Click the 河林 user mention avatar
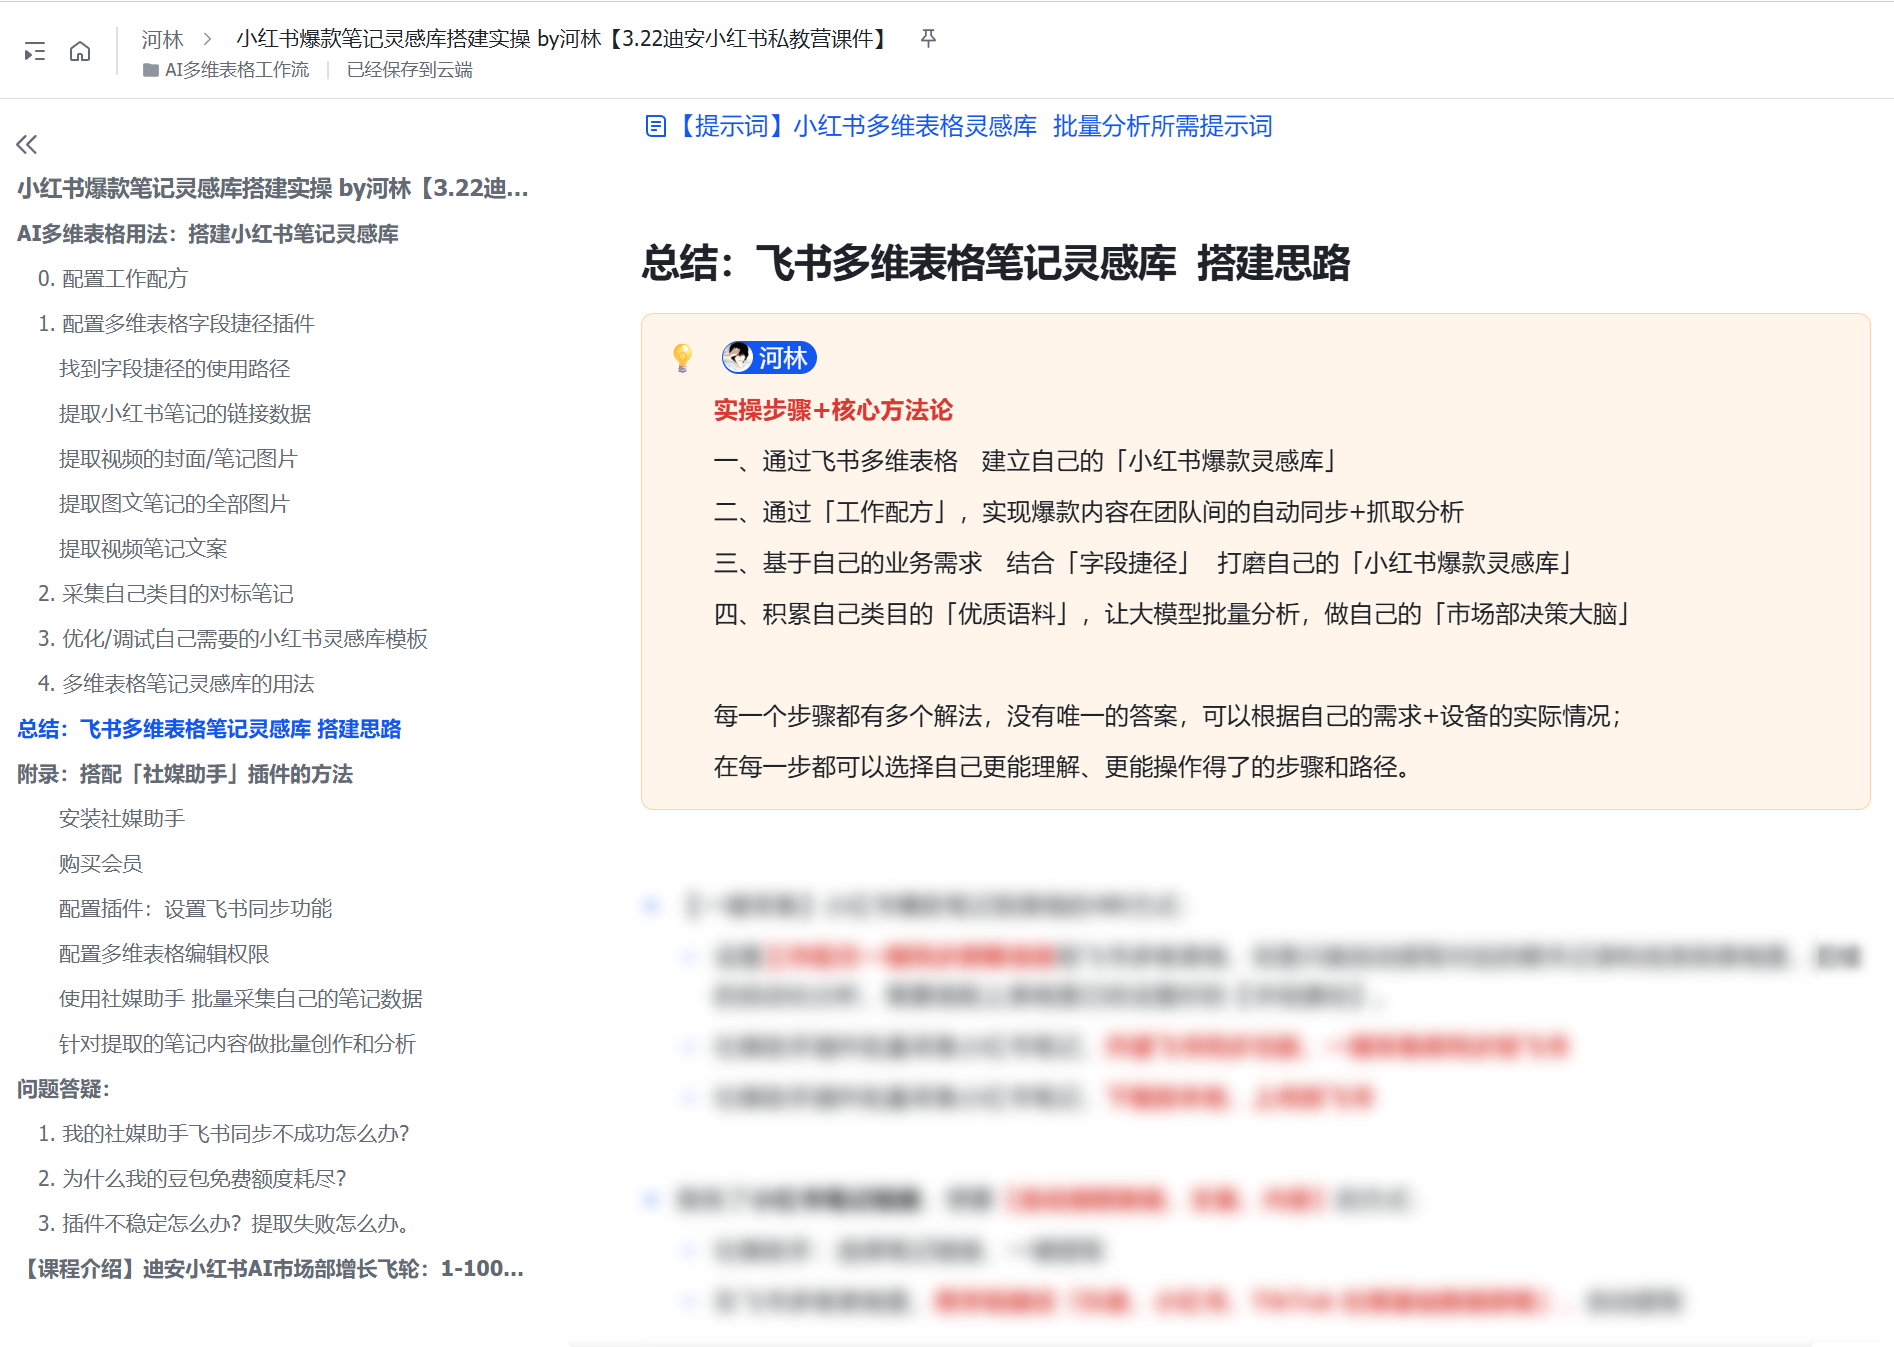The image size is (1894, 1347). pyautogui.click(x=738, y=357)
